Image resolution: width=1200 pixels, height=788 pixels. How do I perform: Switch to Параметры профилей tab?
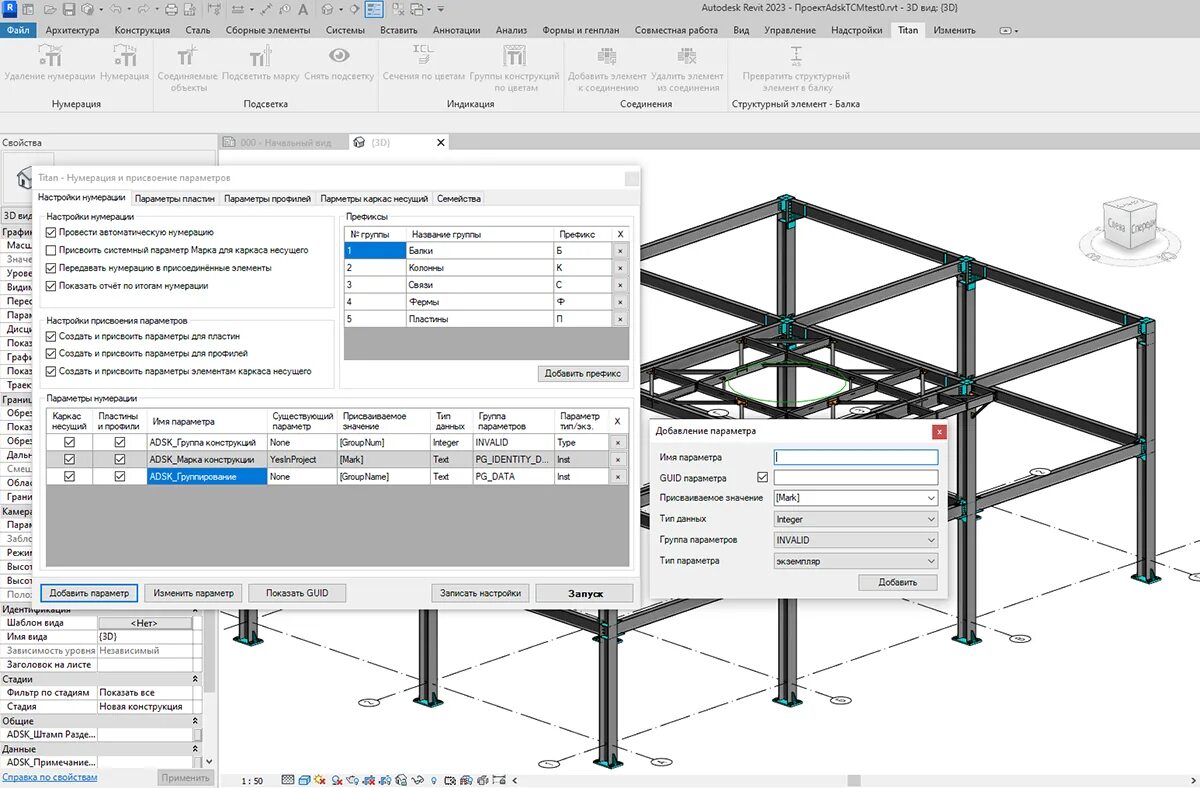coord(267,199)
